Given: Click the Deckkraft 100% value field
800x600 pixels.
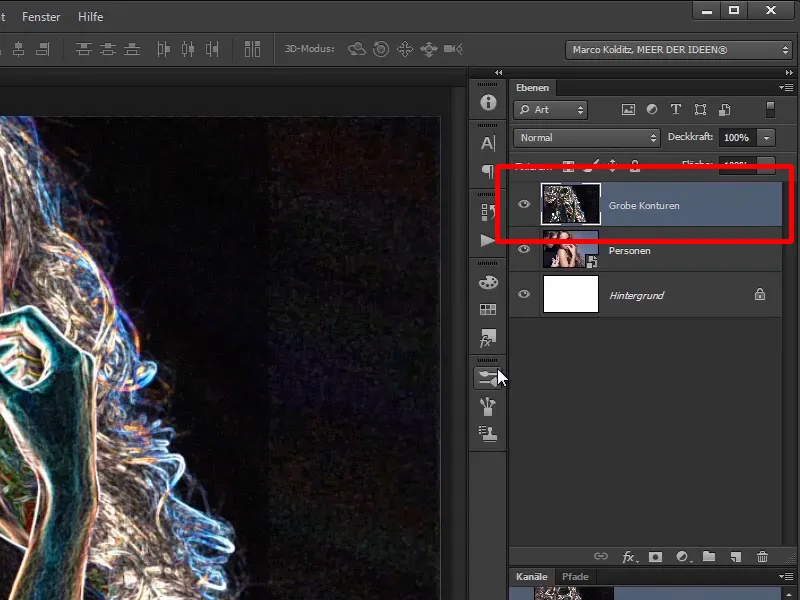Looking at the screenshot, I should pos(738,138).
